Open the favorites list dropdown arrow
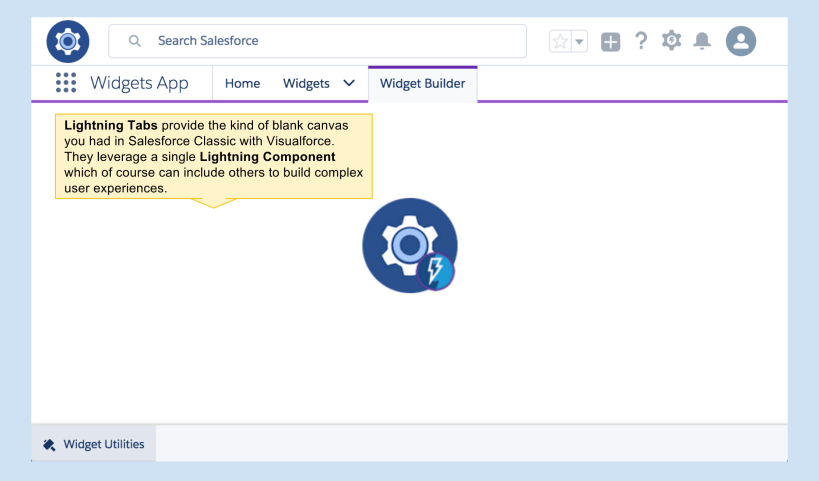Viewport: 819px width, 481px height. coord(579,41)
